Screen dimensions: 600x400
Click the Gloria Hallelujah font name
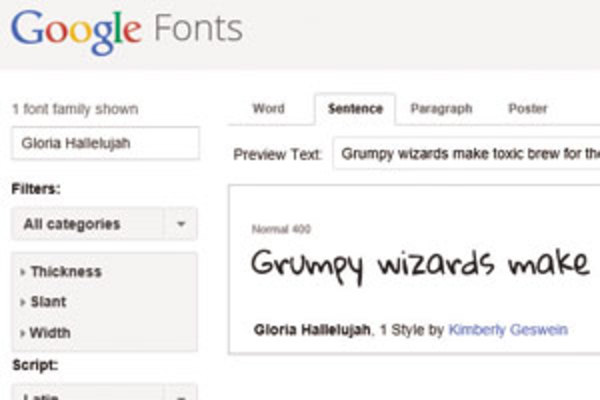[312, 330]
